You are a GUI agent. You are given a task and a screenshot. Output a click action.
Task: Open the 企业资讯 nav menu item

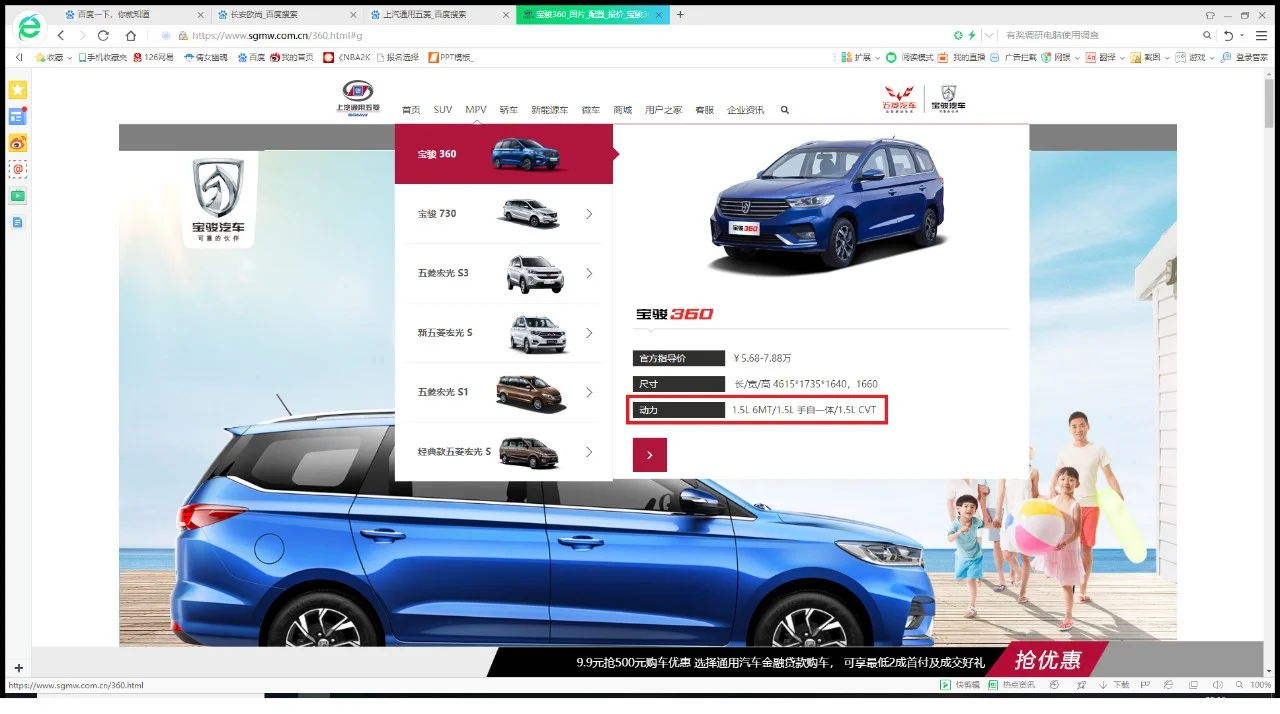(x=745, y=110)
